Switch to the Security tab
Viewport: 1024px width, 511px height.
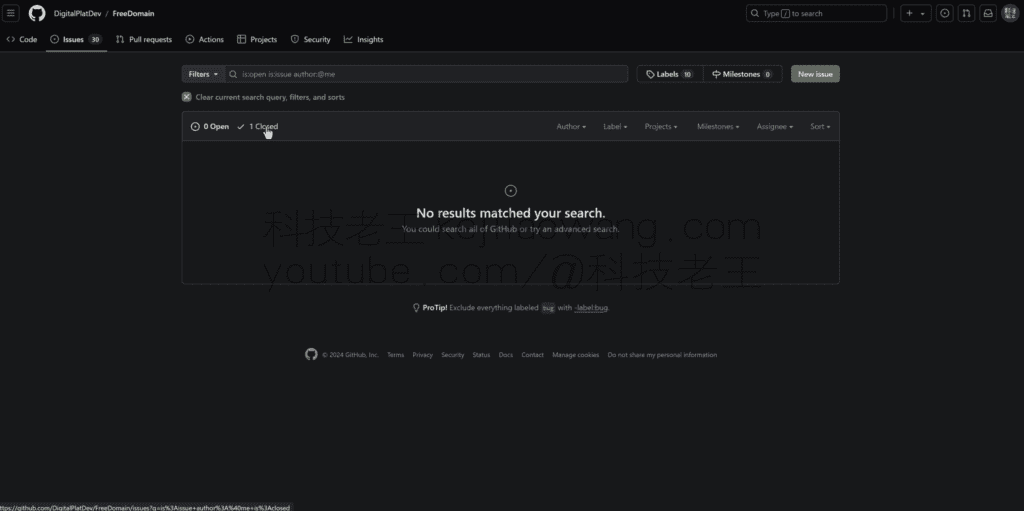(x=311, y=39)
